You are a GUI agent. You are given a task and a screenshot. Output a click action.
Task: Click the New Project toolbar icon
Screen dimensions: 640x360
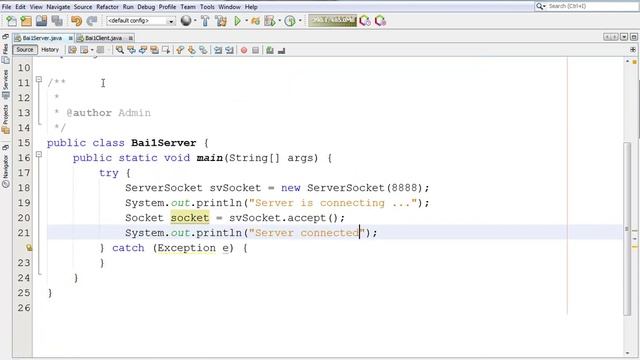26,21
